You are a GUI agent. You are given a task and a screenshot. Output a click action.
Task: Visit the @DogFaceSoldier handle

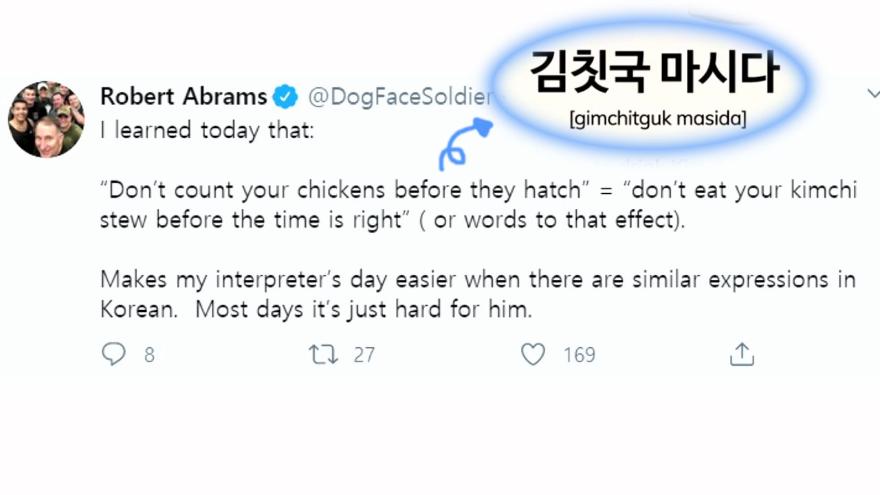400,97
